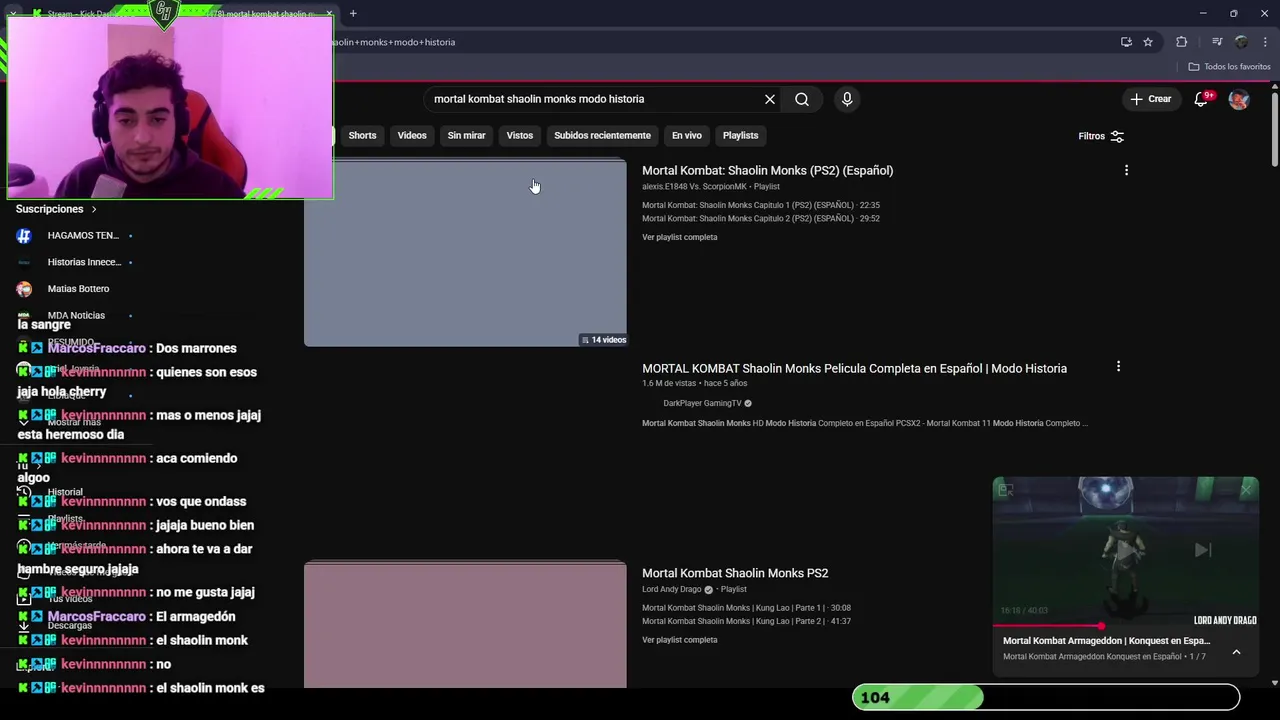Screen dimensions: 1280x720
Task: Click the Crear button
Action: coord(1150,99)
